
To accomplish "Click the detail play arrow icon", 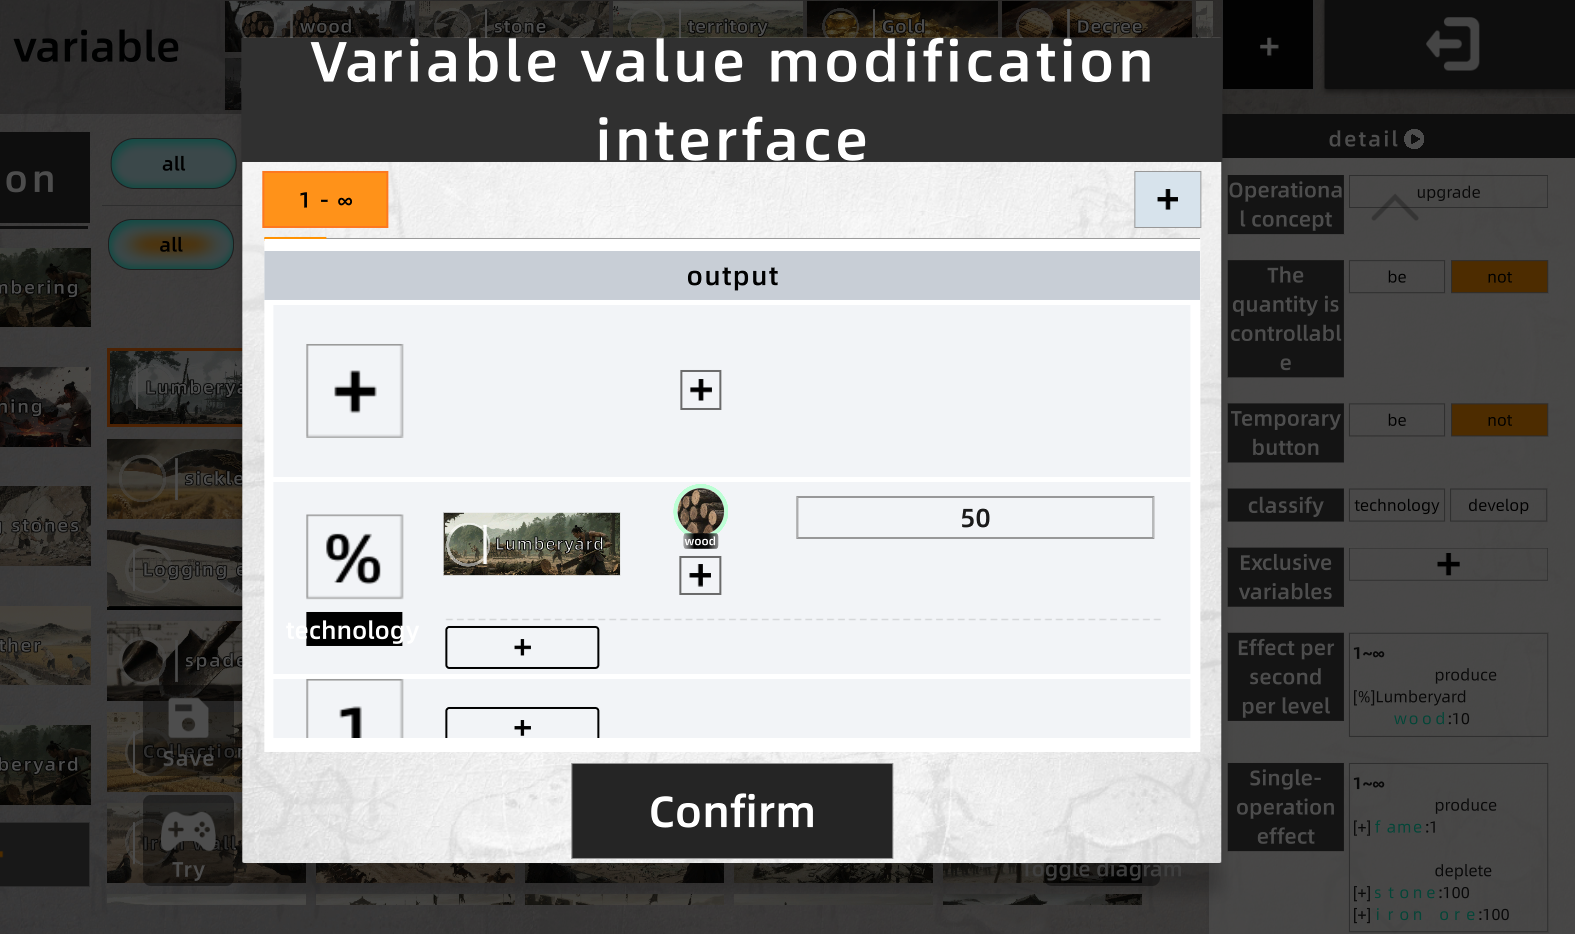I will coord(1414,139).
